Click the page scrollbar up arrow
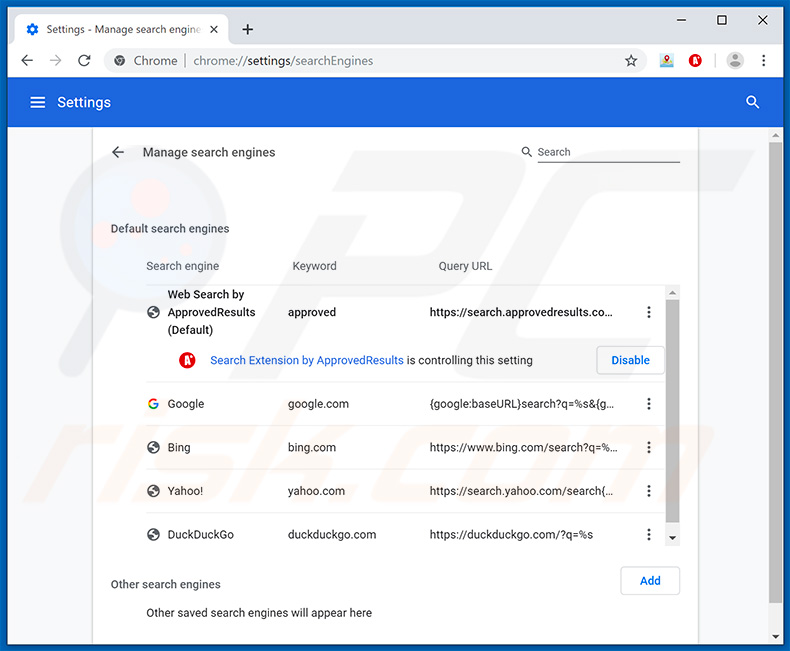 775,135
